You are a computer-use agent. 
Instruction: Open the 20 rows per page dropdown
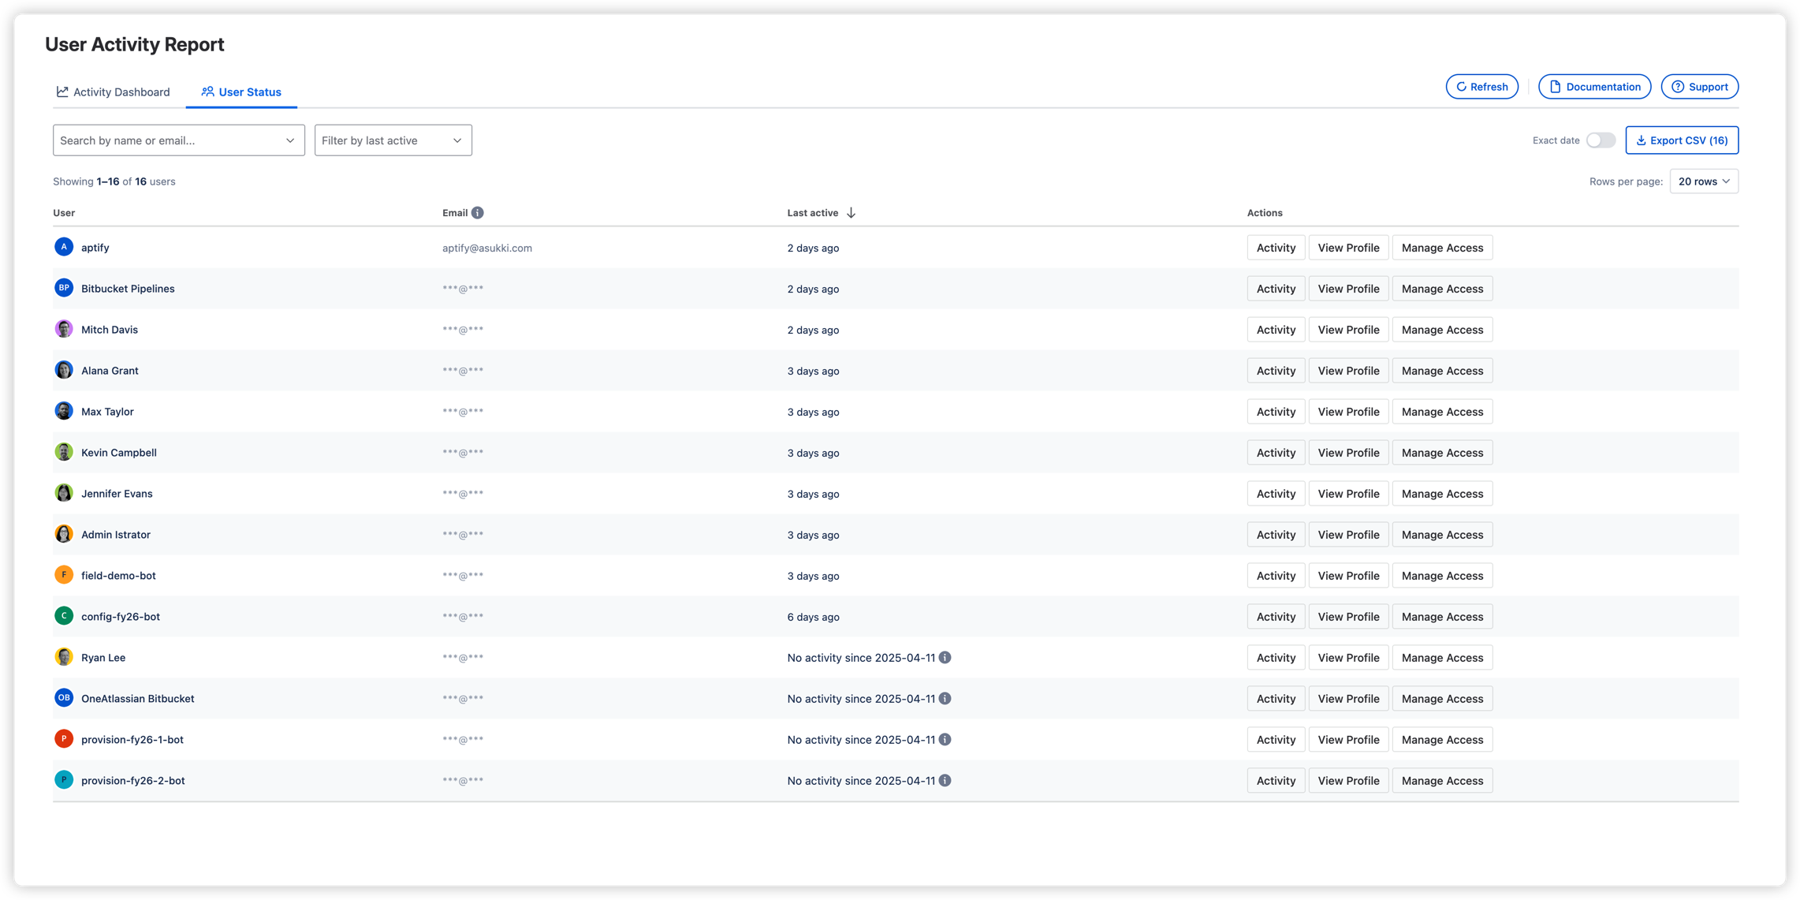(1703, 181)
